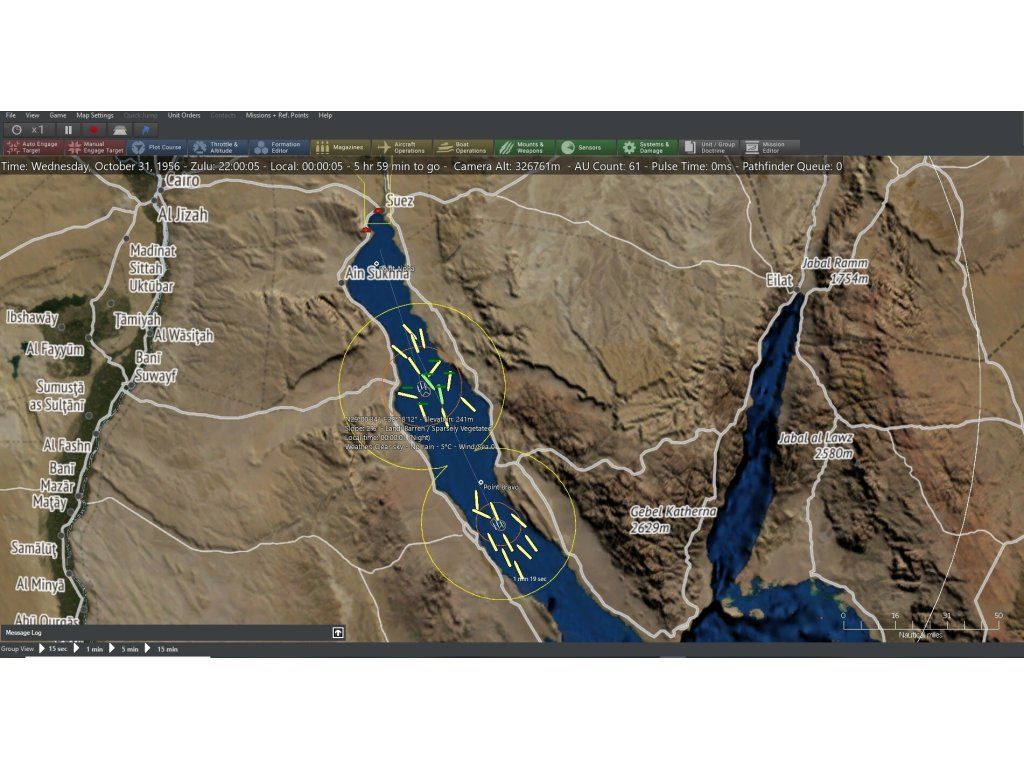Viewport: 1024px width, 768px height.
Task: Advance time by 15 sec
Action: [x=54, y=649]
